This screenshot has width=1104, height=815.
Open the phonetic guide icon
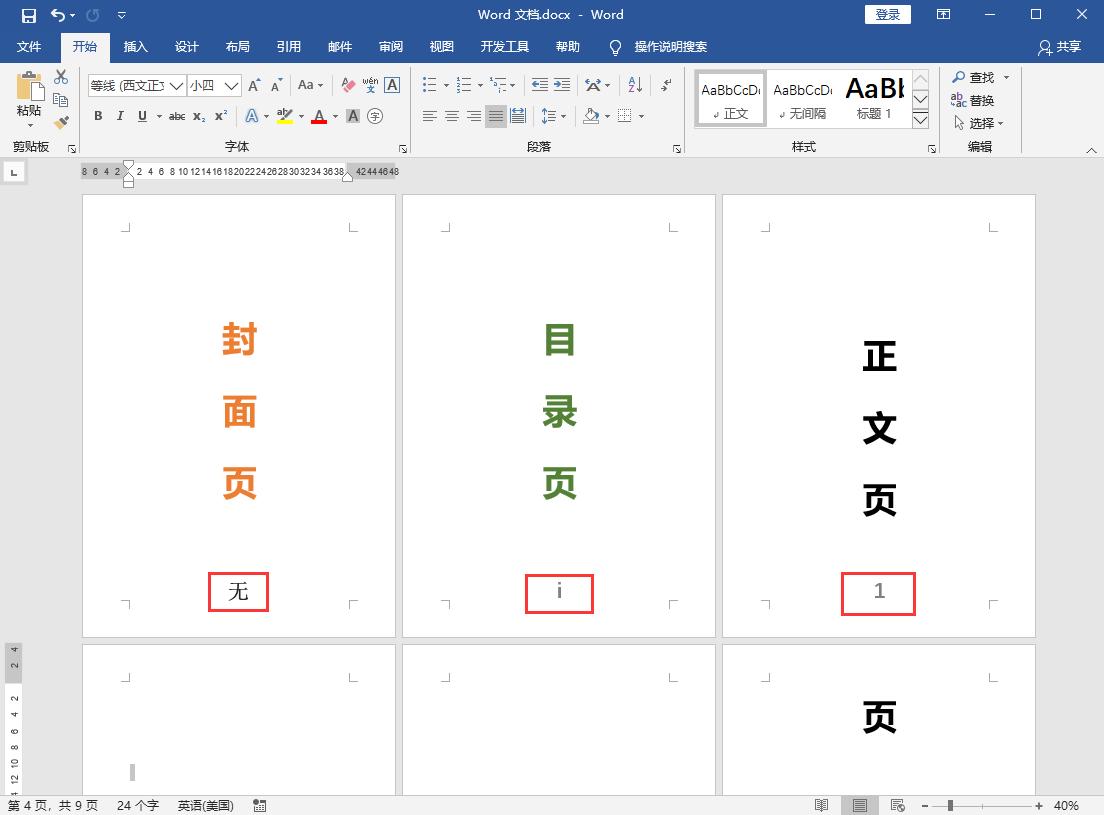point(370,84)
